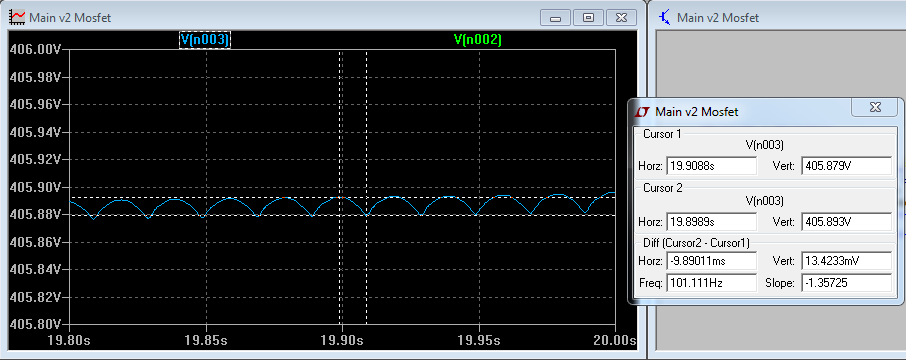Image resolution: width=906 pixels, height=360 pixels.
Task: Click the Slope field showing -1.35725
Action: [x=846, y=283]
